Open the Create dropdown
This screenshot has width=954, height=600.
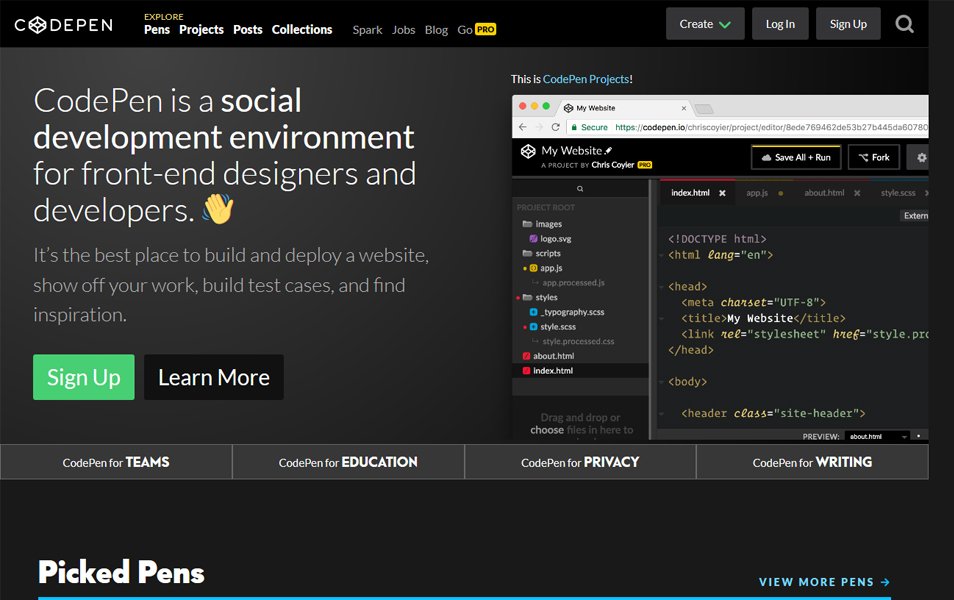[x=705, y=24]
